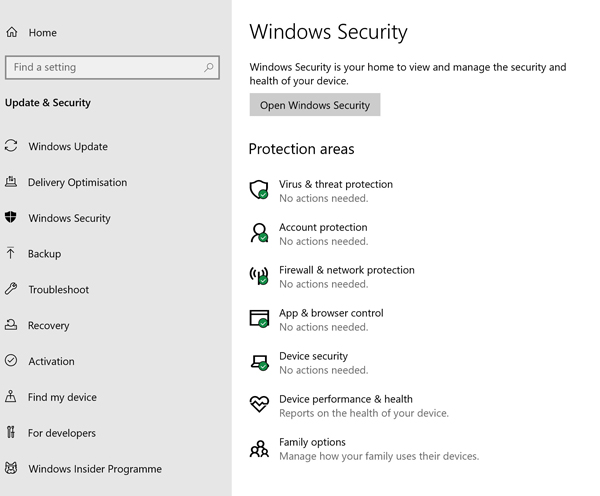Click the App & browser control window icon

(x=259, y=318)
